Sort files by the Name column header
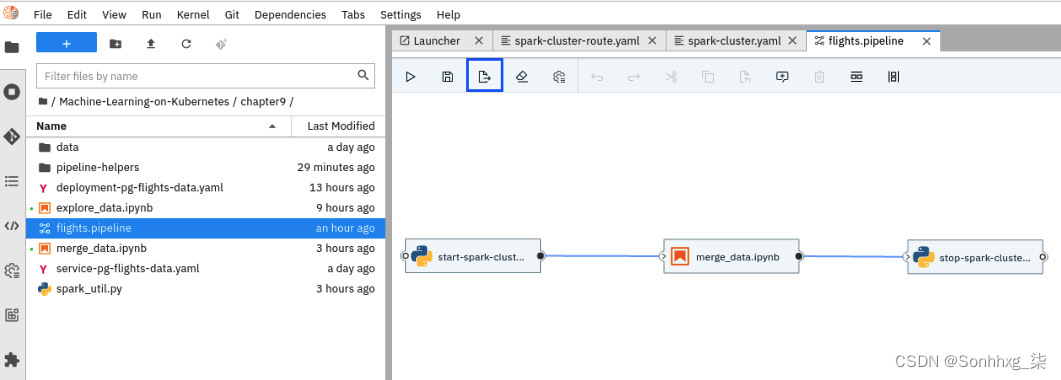 pos(158,126)
